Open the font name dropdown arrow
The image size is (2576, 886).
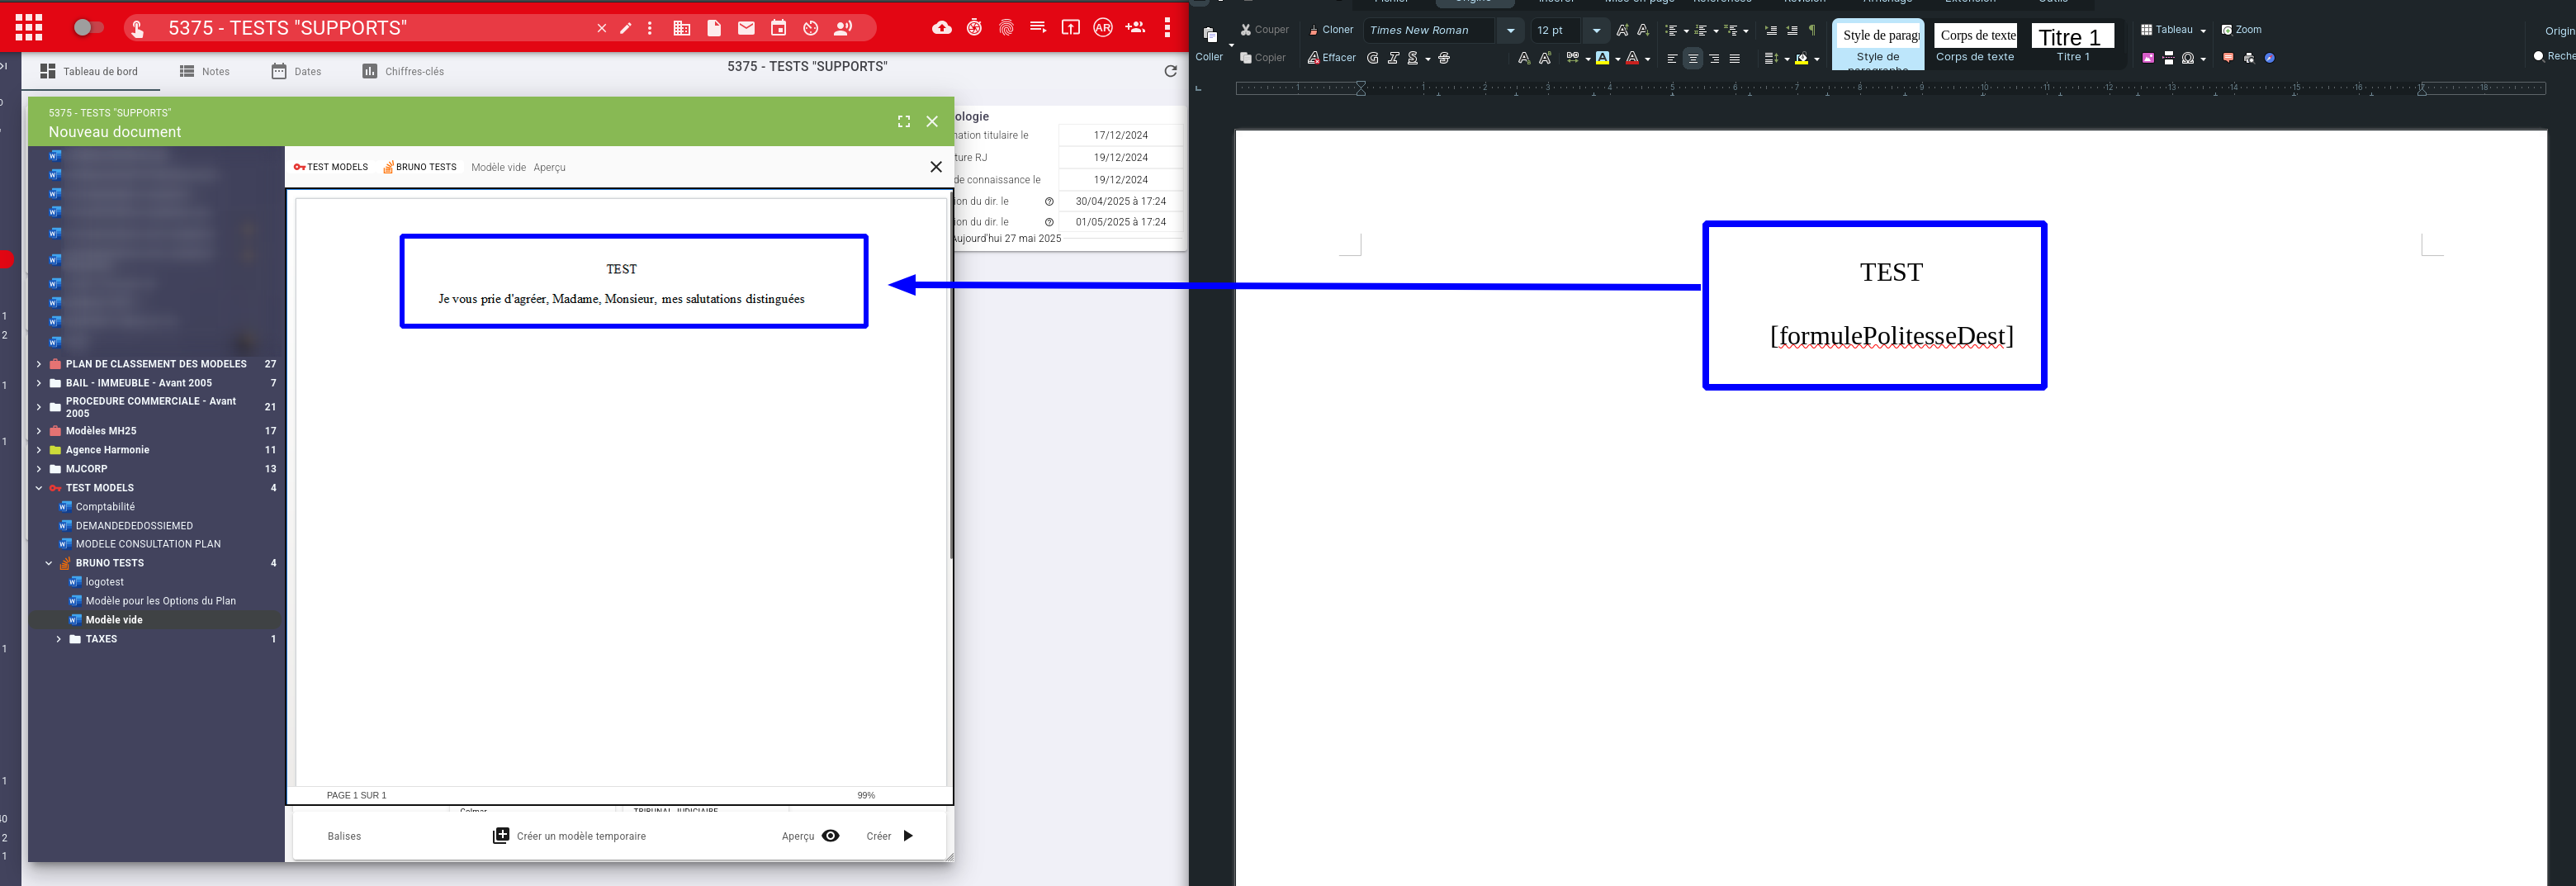pyautogui.click(x=1511, y=30)
